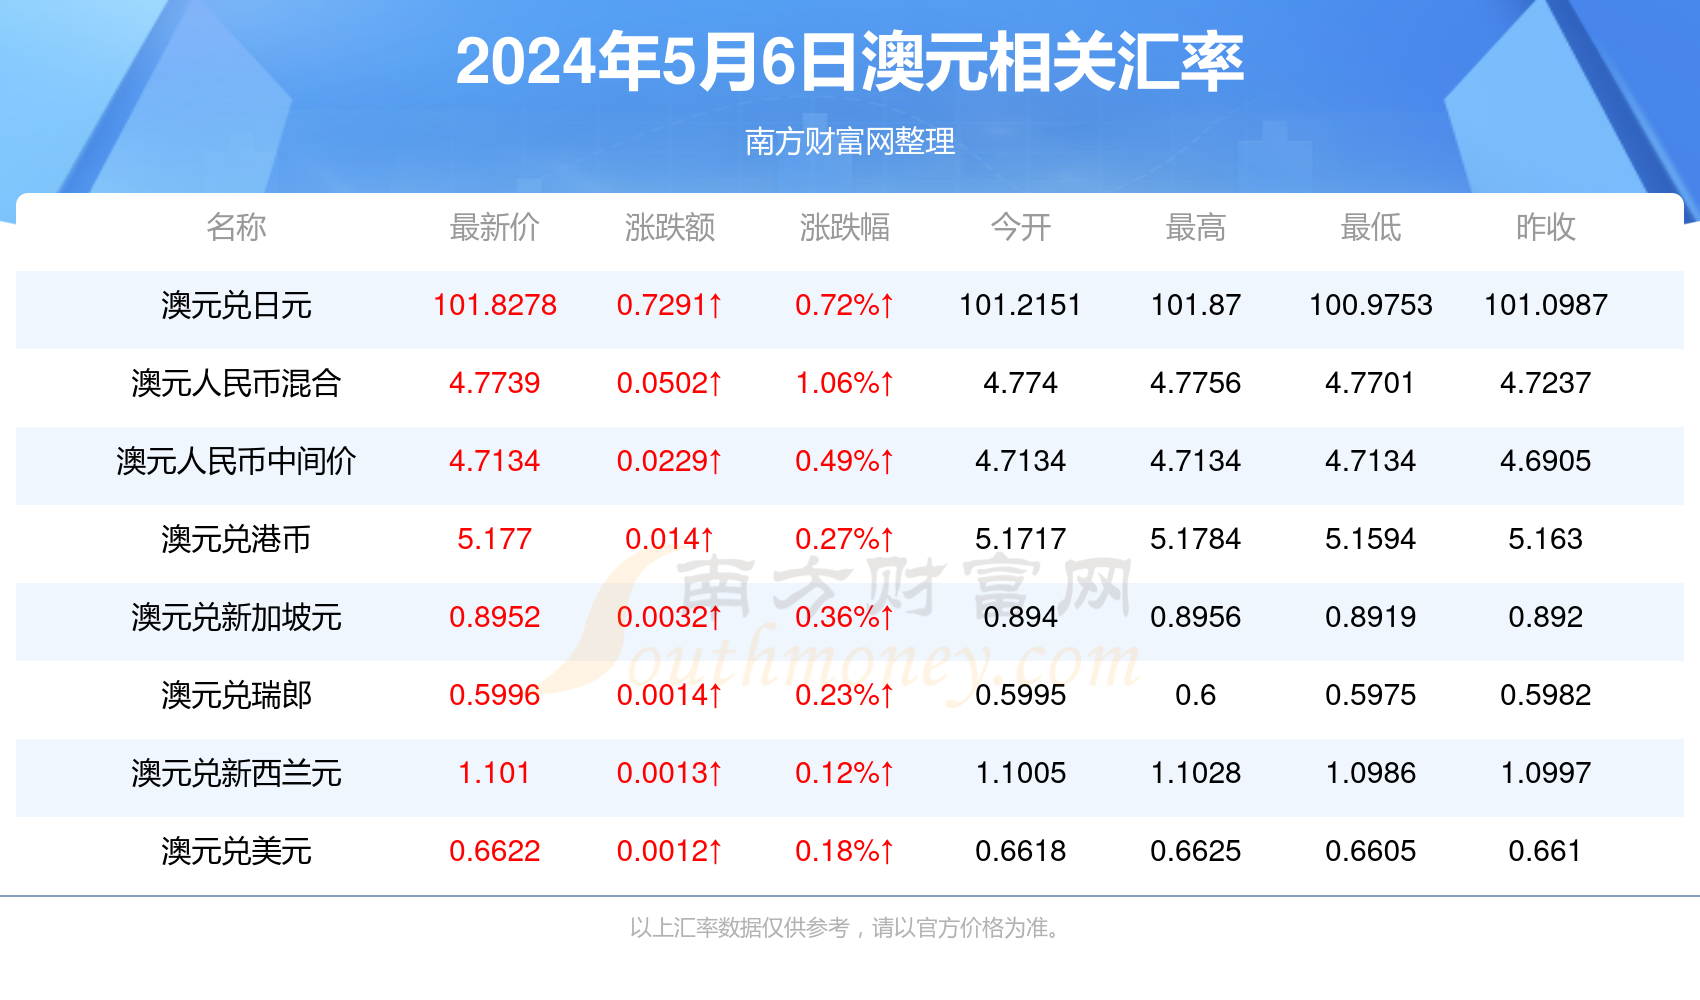The width and height of the screenshot is (1700, 1000).
Task: Click change percent 0.36%↑
Action: [845, 617]
